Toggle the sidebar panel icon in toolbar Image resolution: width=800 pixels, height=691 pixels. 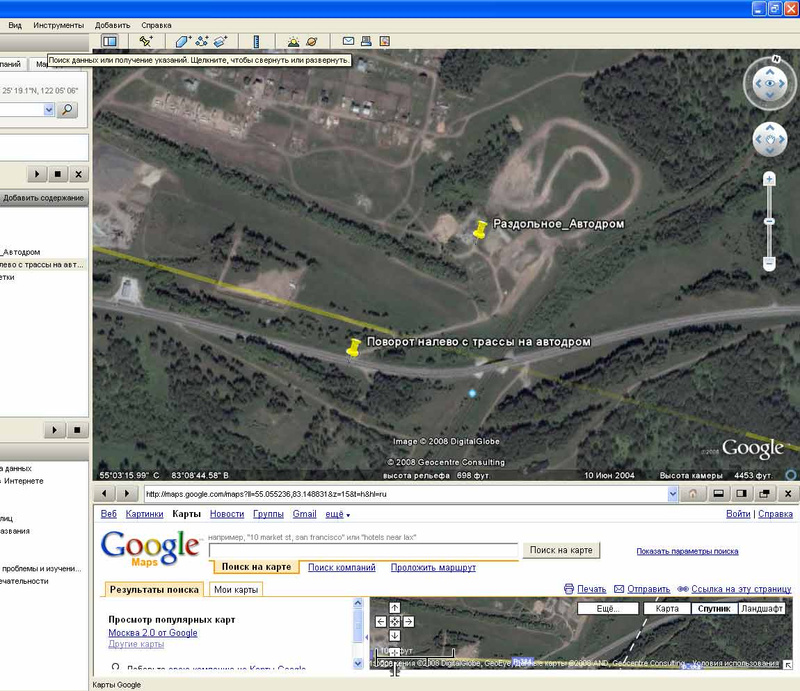(x=110, y=42)
